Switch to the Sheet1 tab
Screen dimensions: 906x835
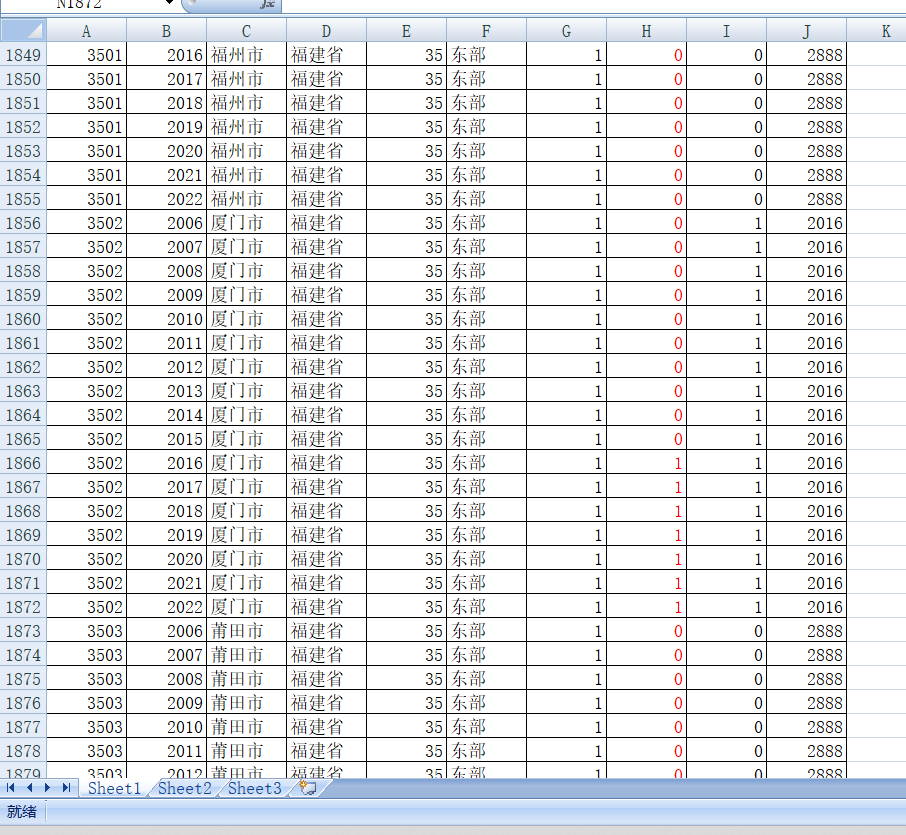point(114,788)
